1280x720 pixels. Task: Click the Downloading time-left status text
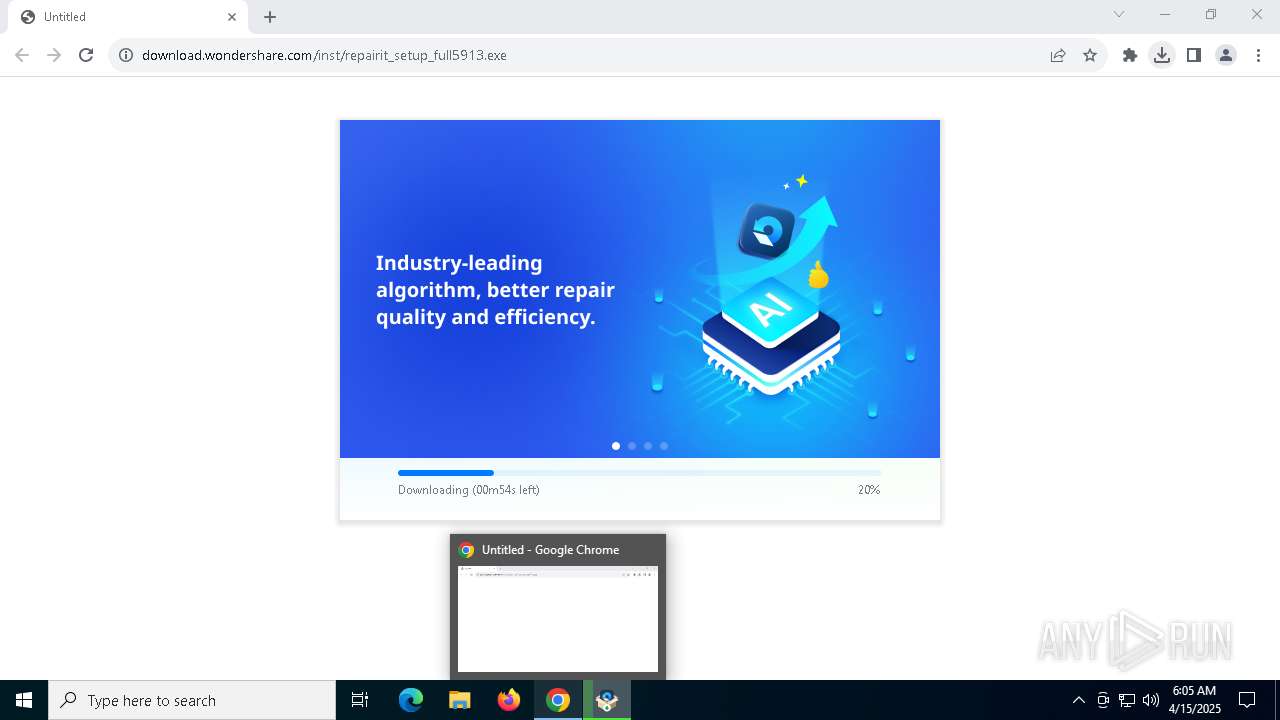[469, 490]
